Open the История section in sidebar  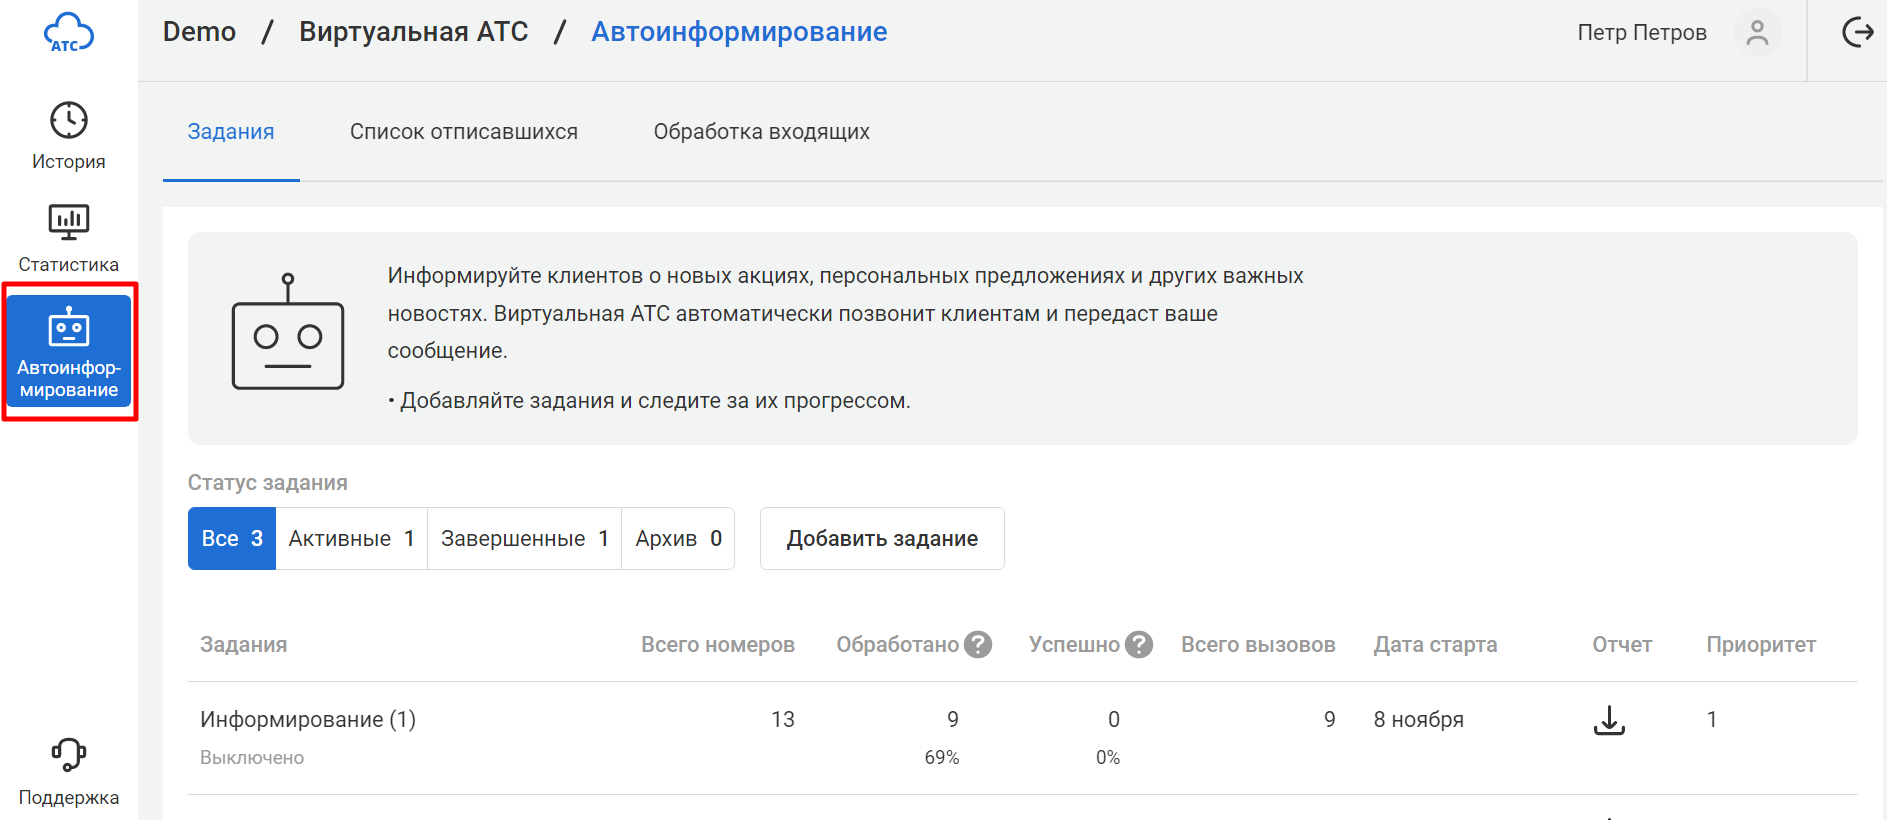68,135
